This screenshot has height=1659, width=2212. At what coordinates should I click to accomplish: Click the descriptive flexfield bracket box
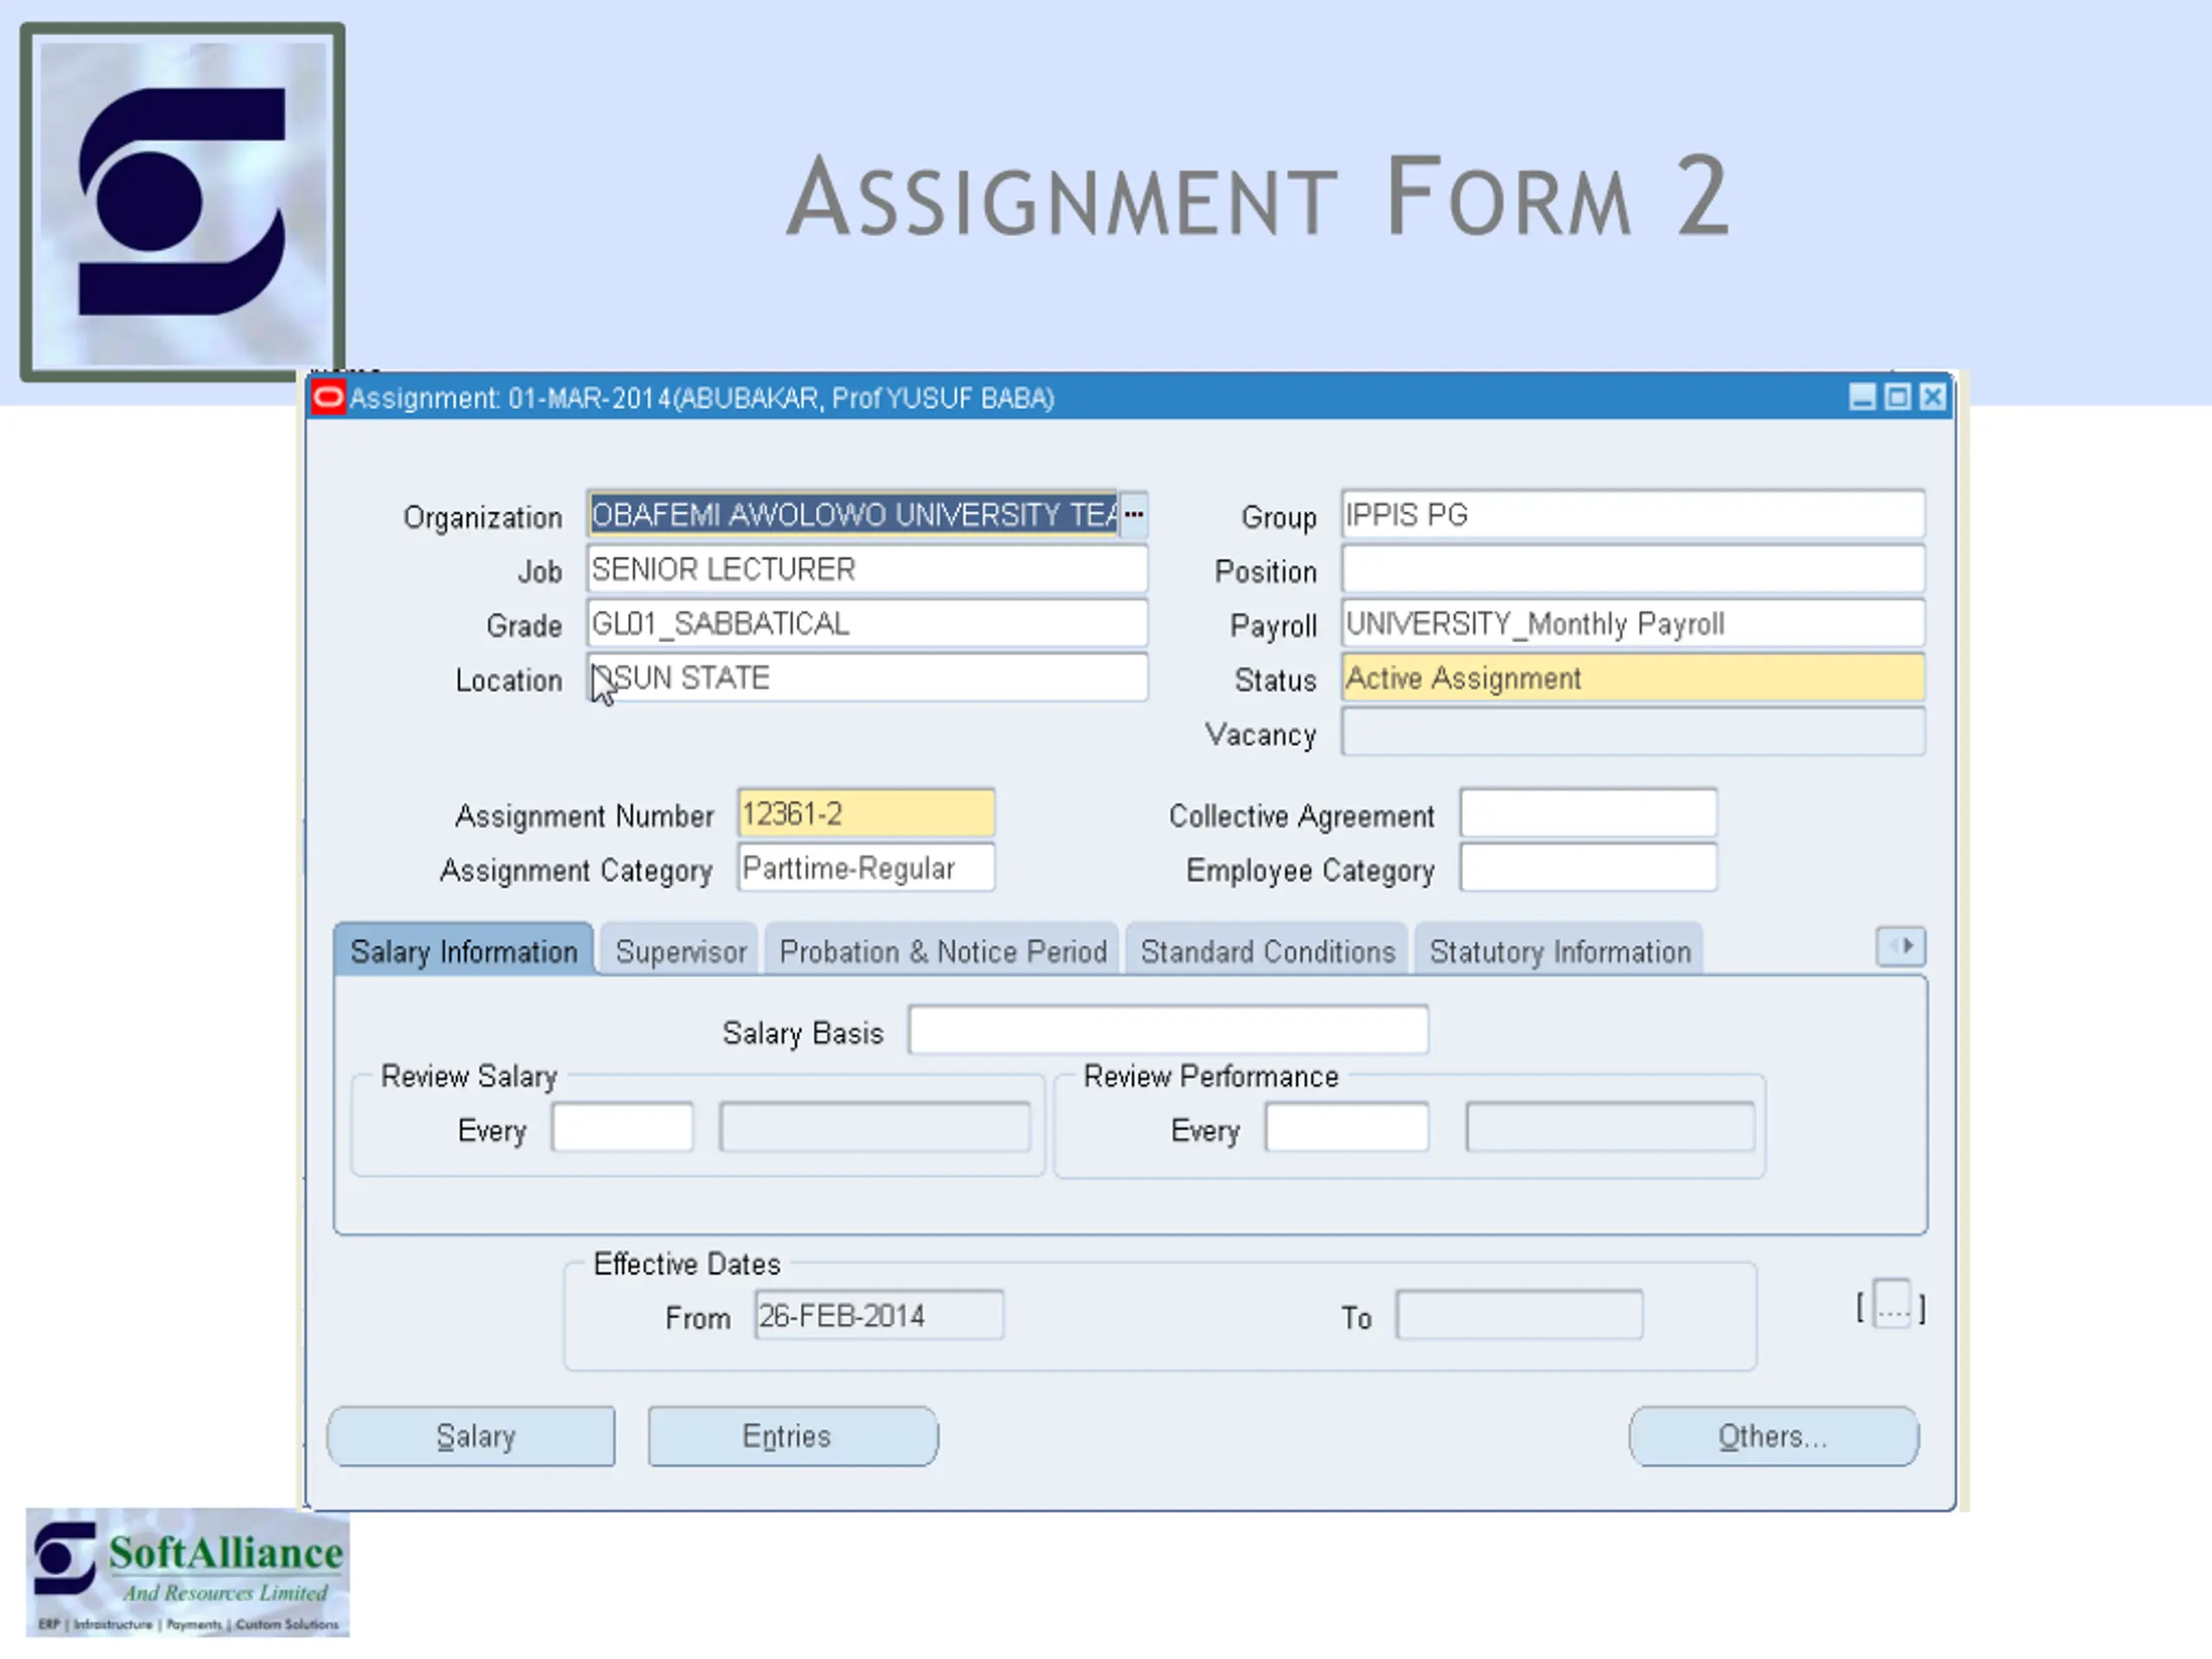tap(1891, 1304)
